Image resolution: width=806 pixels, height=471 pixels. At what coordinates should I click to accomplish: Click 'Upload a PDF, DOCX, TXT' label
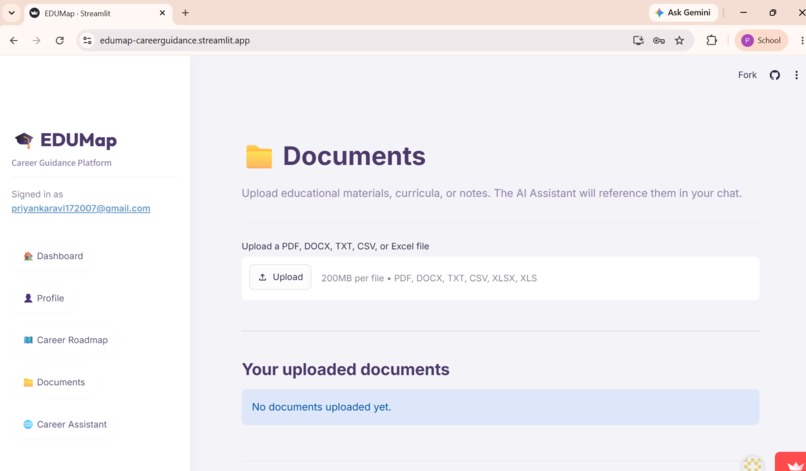(x=335, y=246)
